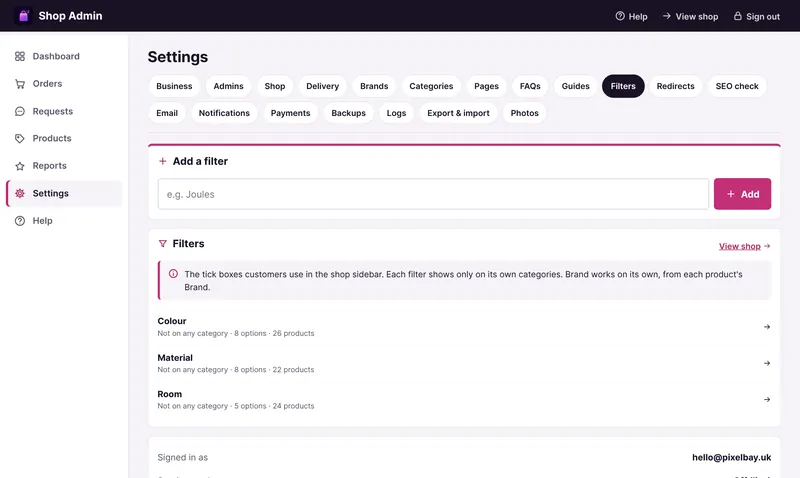The width and height of the screenshot is (800, 478).
Task: Switch to the Pages tab
Action: [486, 86]
